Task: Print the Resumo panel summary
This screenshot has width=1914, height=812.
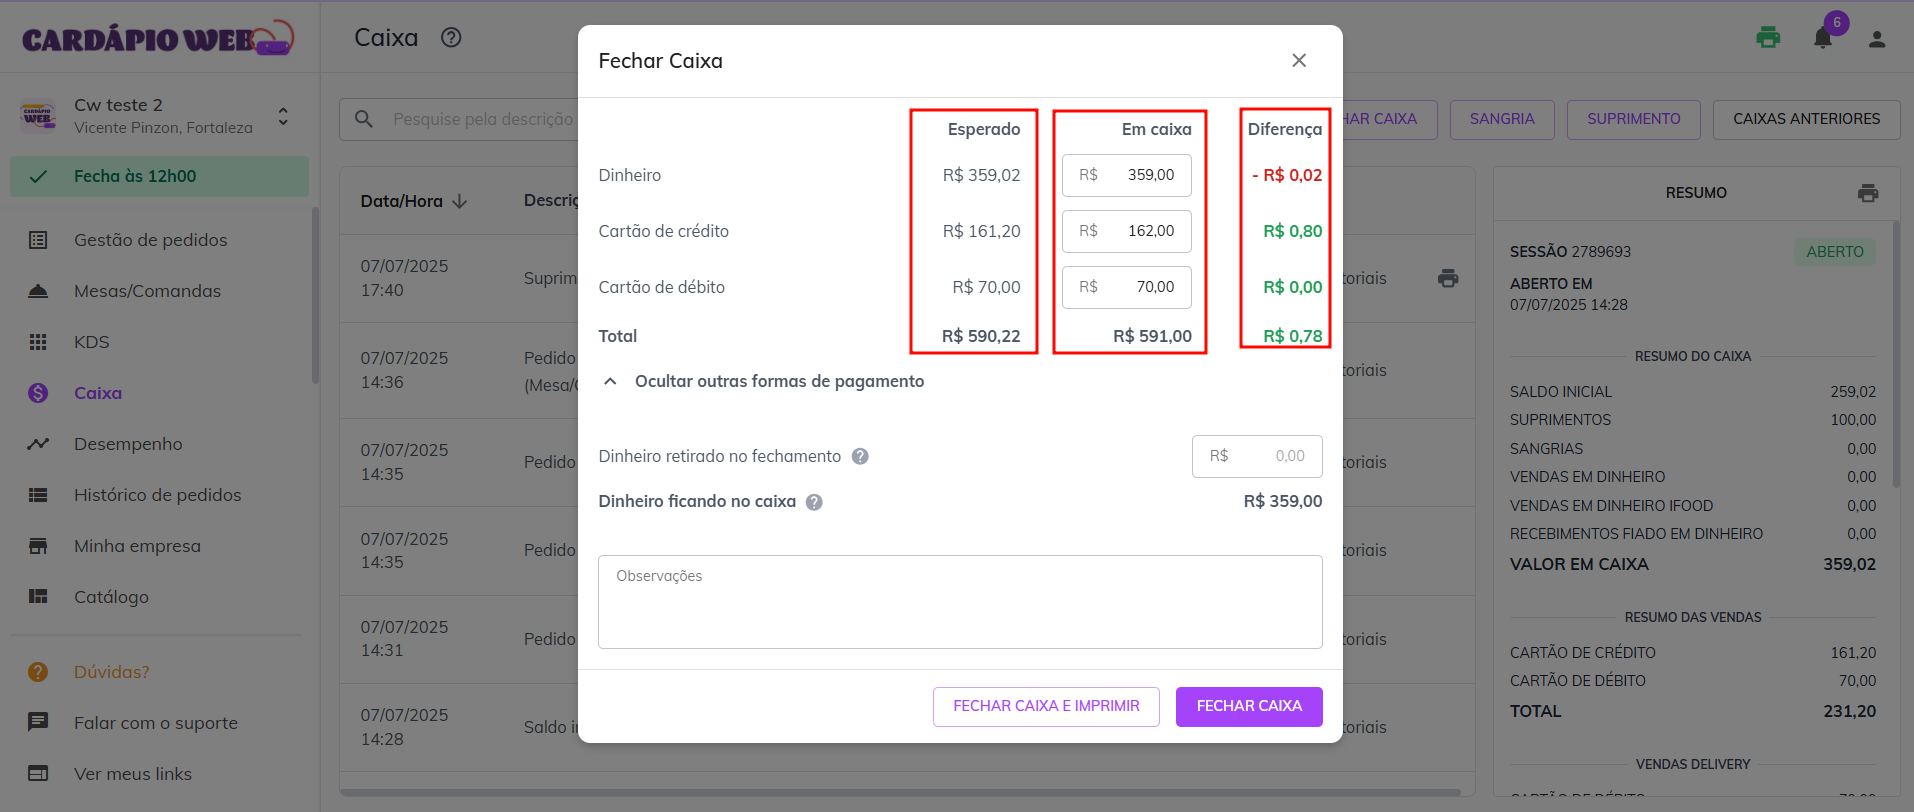Action: coord(1867,193)
